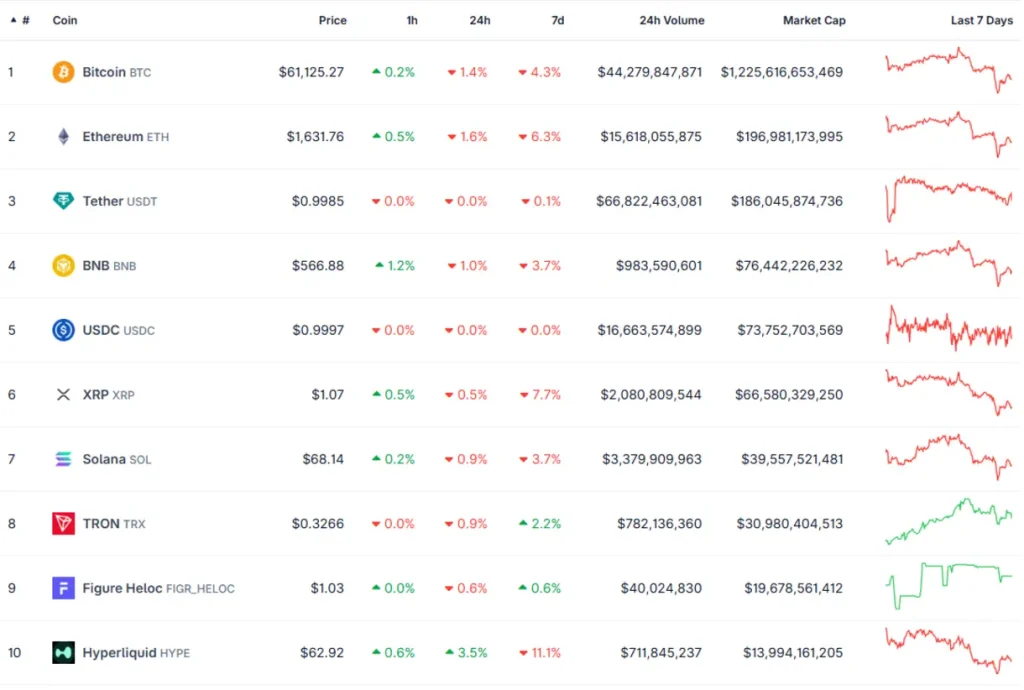Click the Hyperliquid logo icon
The width and height of the screenshot is (1024, 690).
pos(63,653)
